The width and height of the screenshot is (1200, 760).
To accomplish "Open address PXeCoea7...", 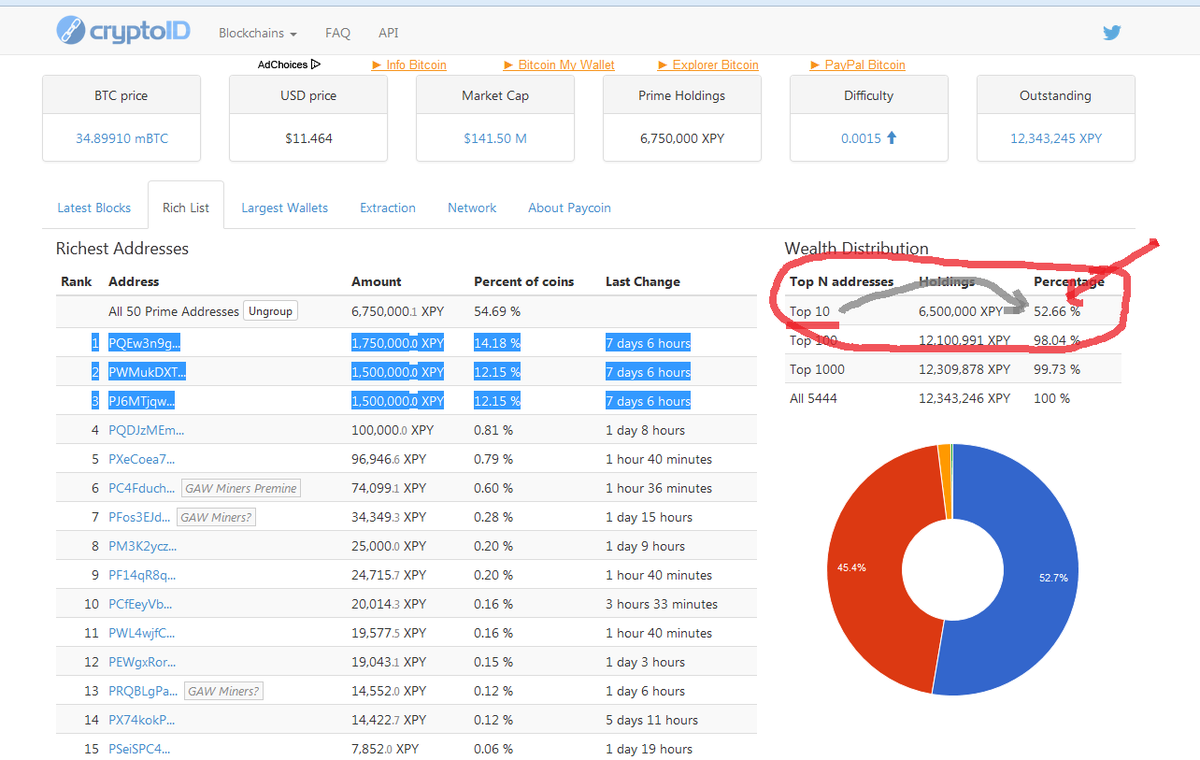I will (142, 459).
